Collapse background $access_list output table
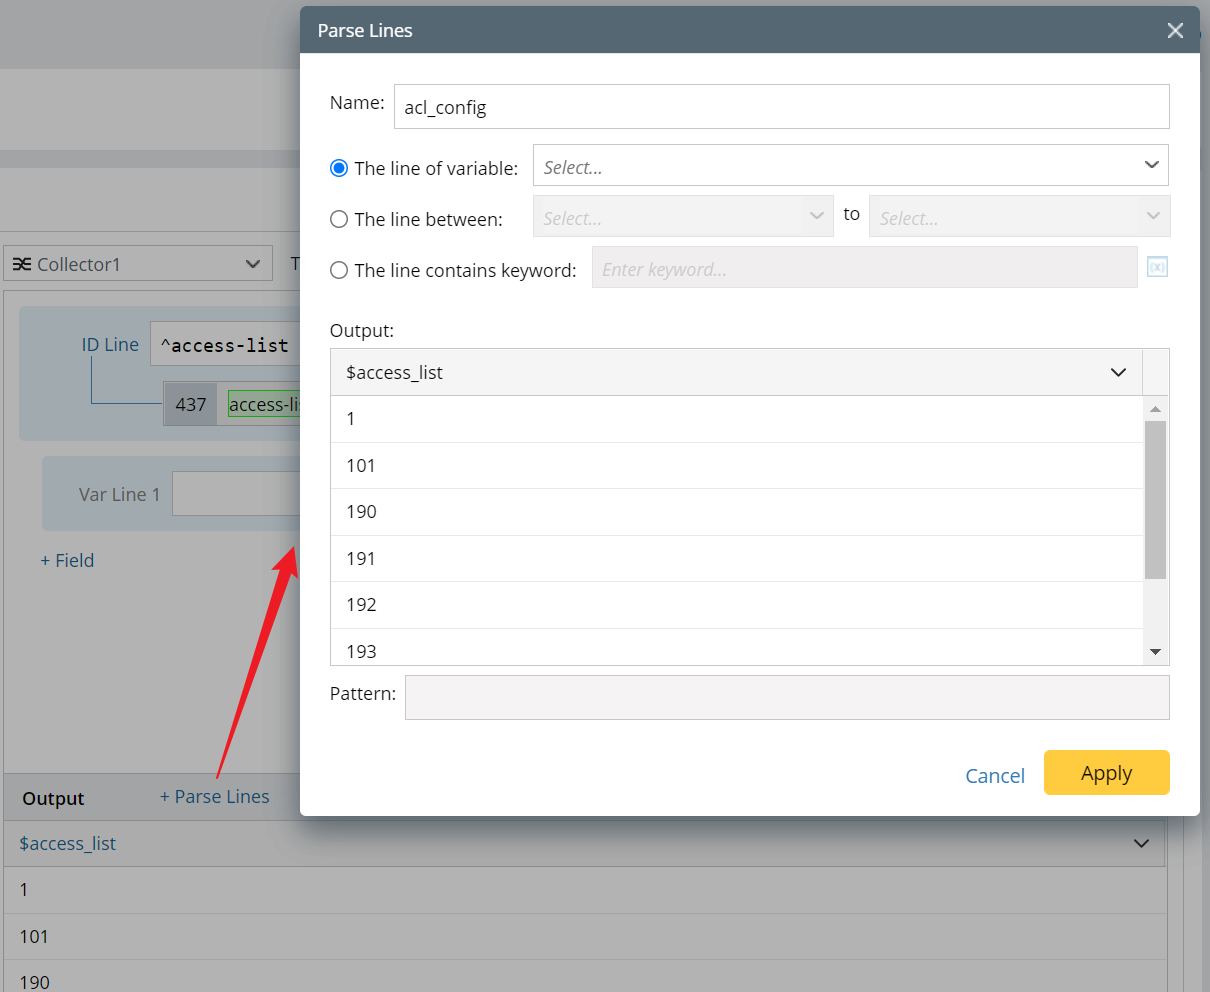The height and width of the screenshot is (992, 1210). pos(1141,843)
